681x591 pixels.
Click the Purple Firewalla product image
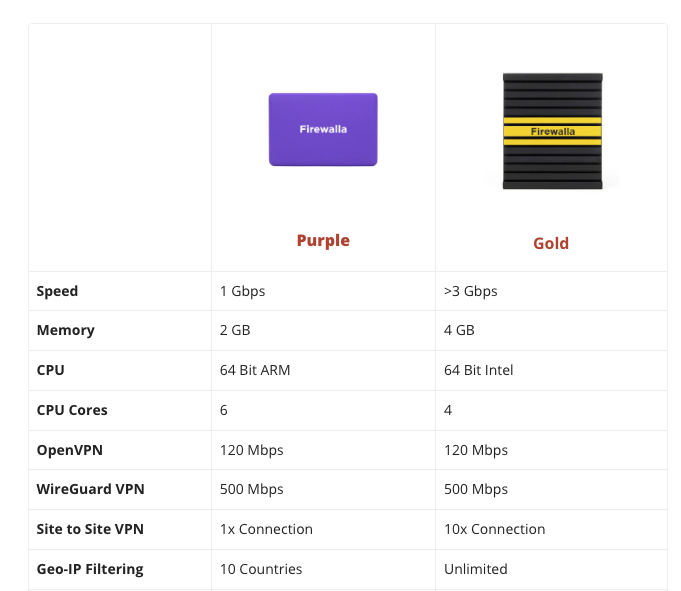pos(323,130)
